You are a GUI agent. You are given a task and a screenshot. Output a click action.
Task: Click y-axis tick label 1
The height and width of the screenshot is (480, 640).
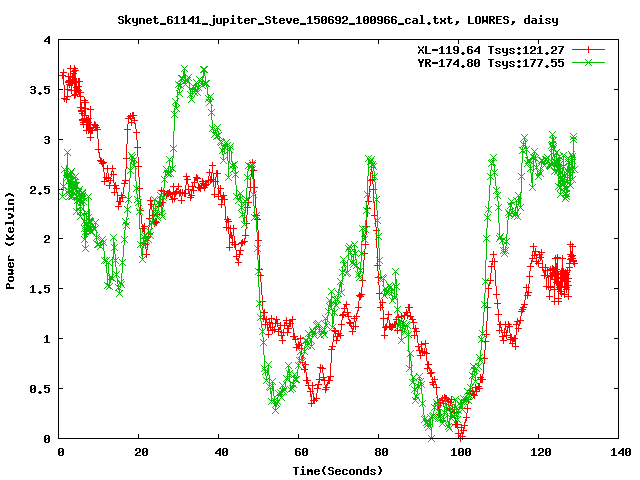pyautogui.click(x=47, y=339)
